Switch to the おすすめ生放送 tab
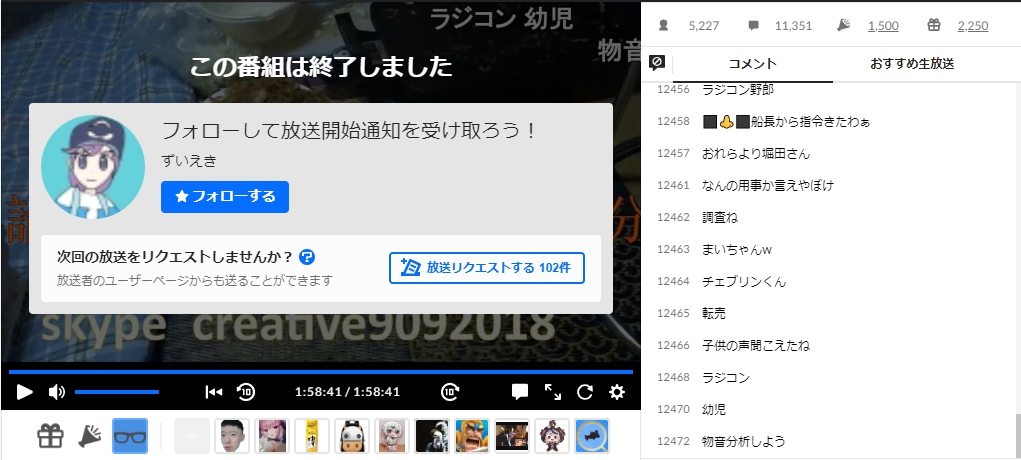 coord(912,64)
